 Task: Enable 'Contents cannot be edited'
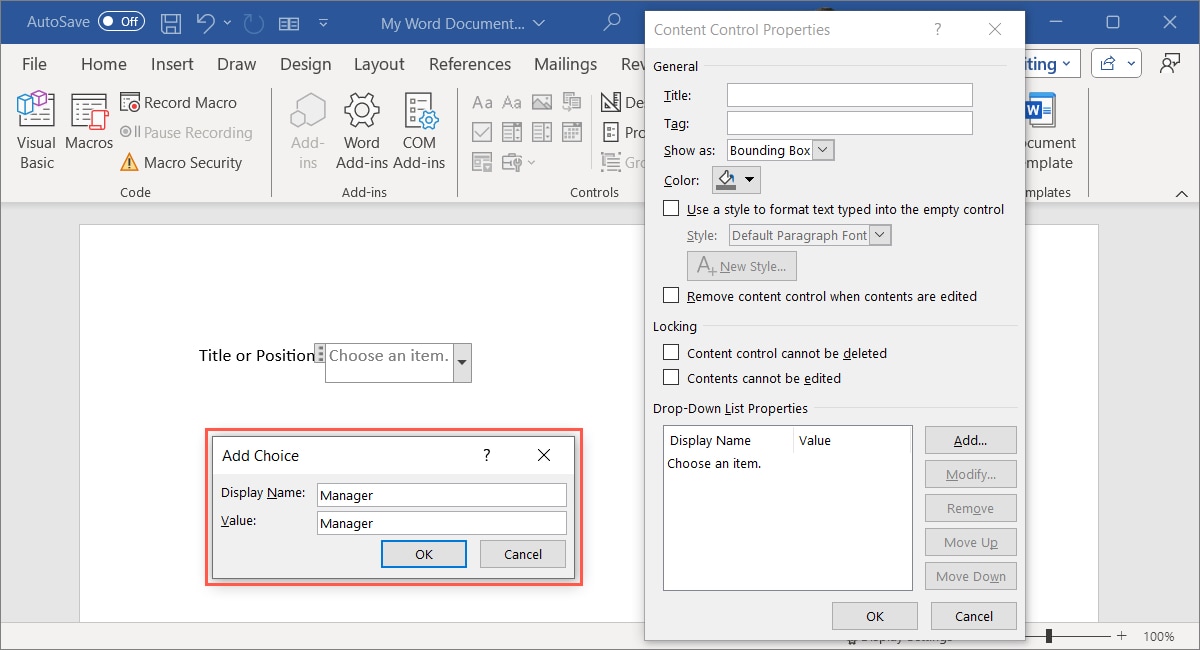(671, 378)
